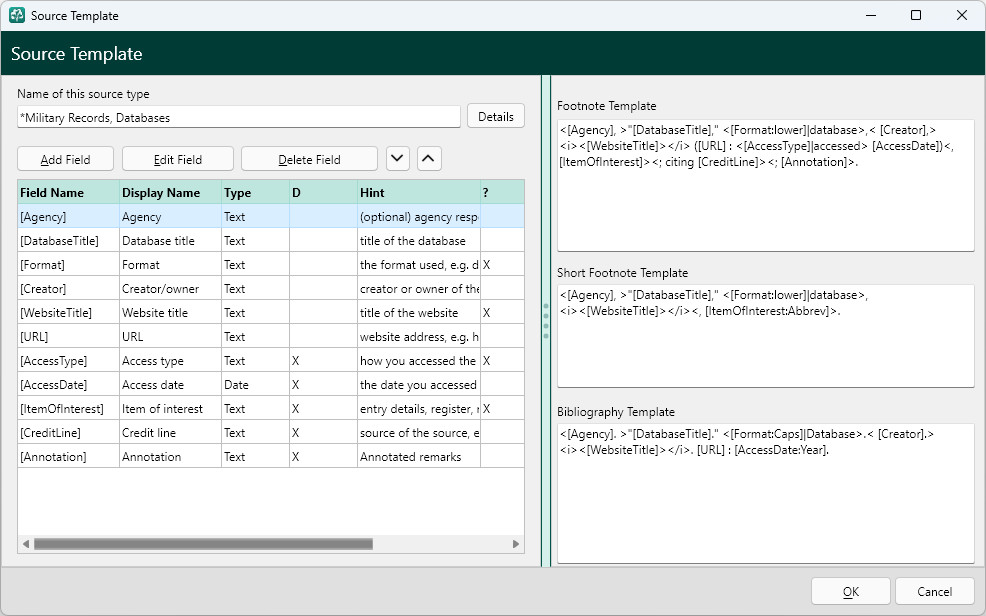The width and height of the screenshot is (986, 616).
Task: Click the 'title of the database' hint cell
Action: point(418,240)
